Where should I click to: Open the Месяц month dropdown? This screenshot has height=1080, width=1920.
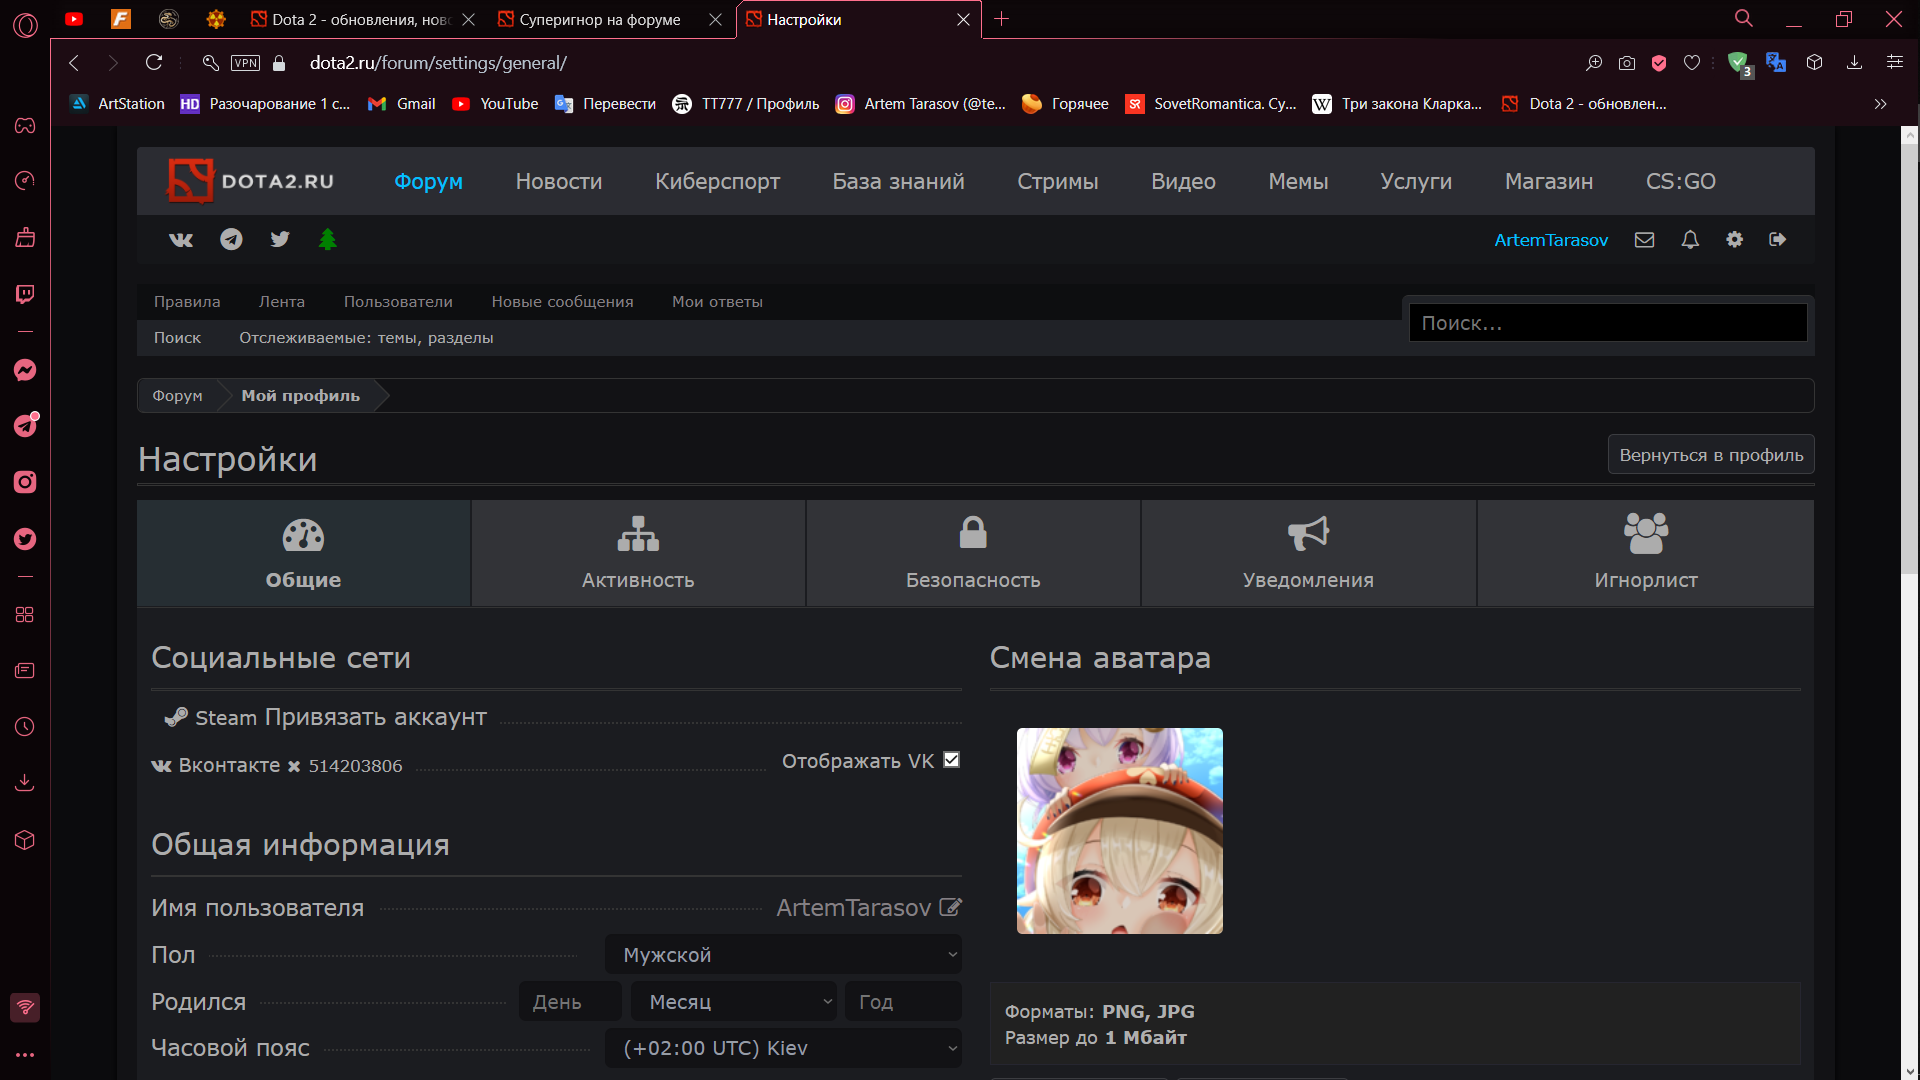[x=735, y=1002]
